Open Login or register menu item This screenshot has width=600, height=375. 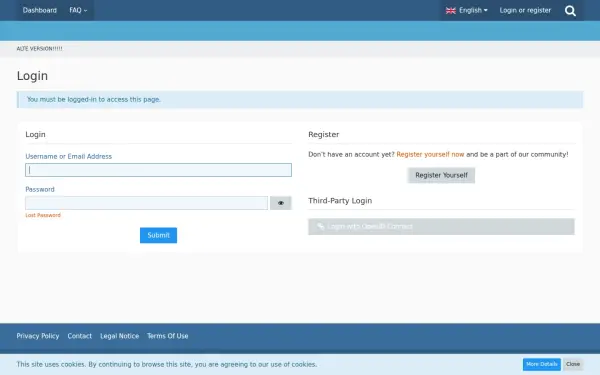(x=525, y=10)
